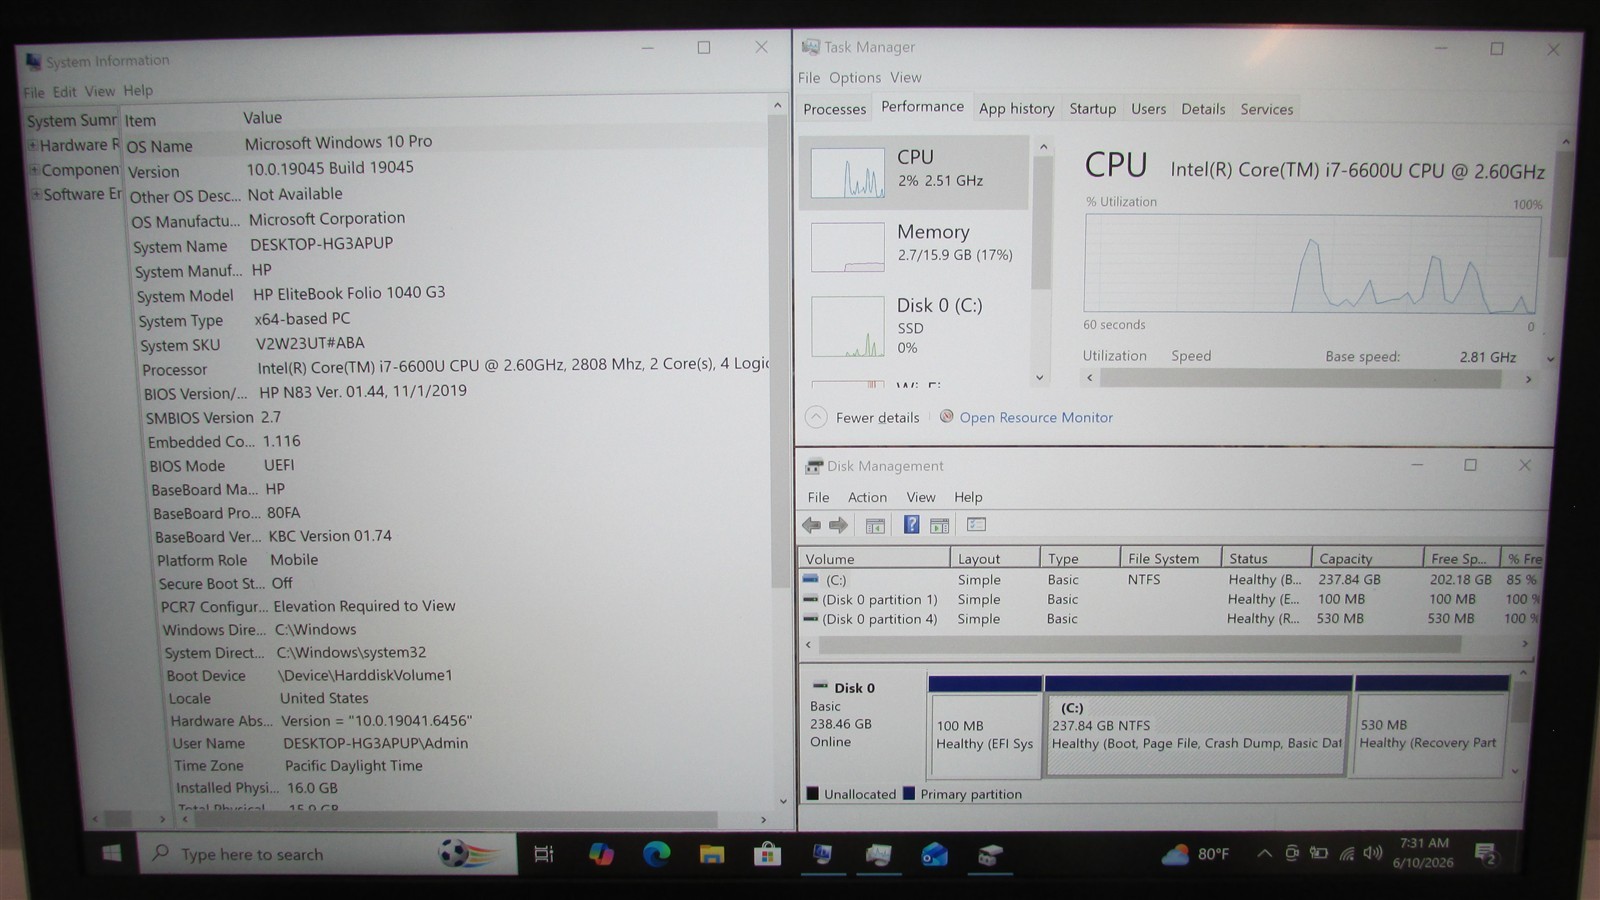The width and height of the screenshot is (1600, 900).
Task: Switch to System Information taskbar icon
Action: coord(822,854)
